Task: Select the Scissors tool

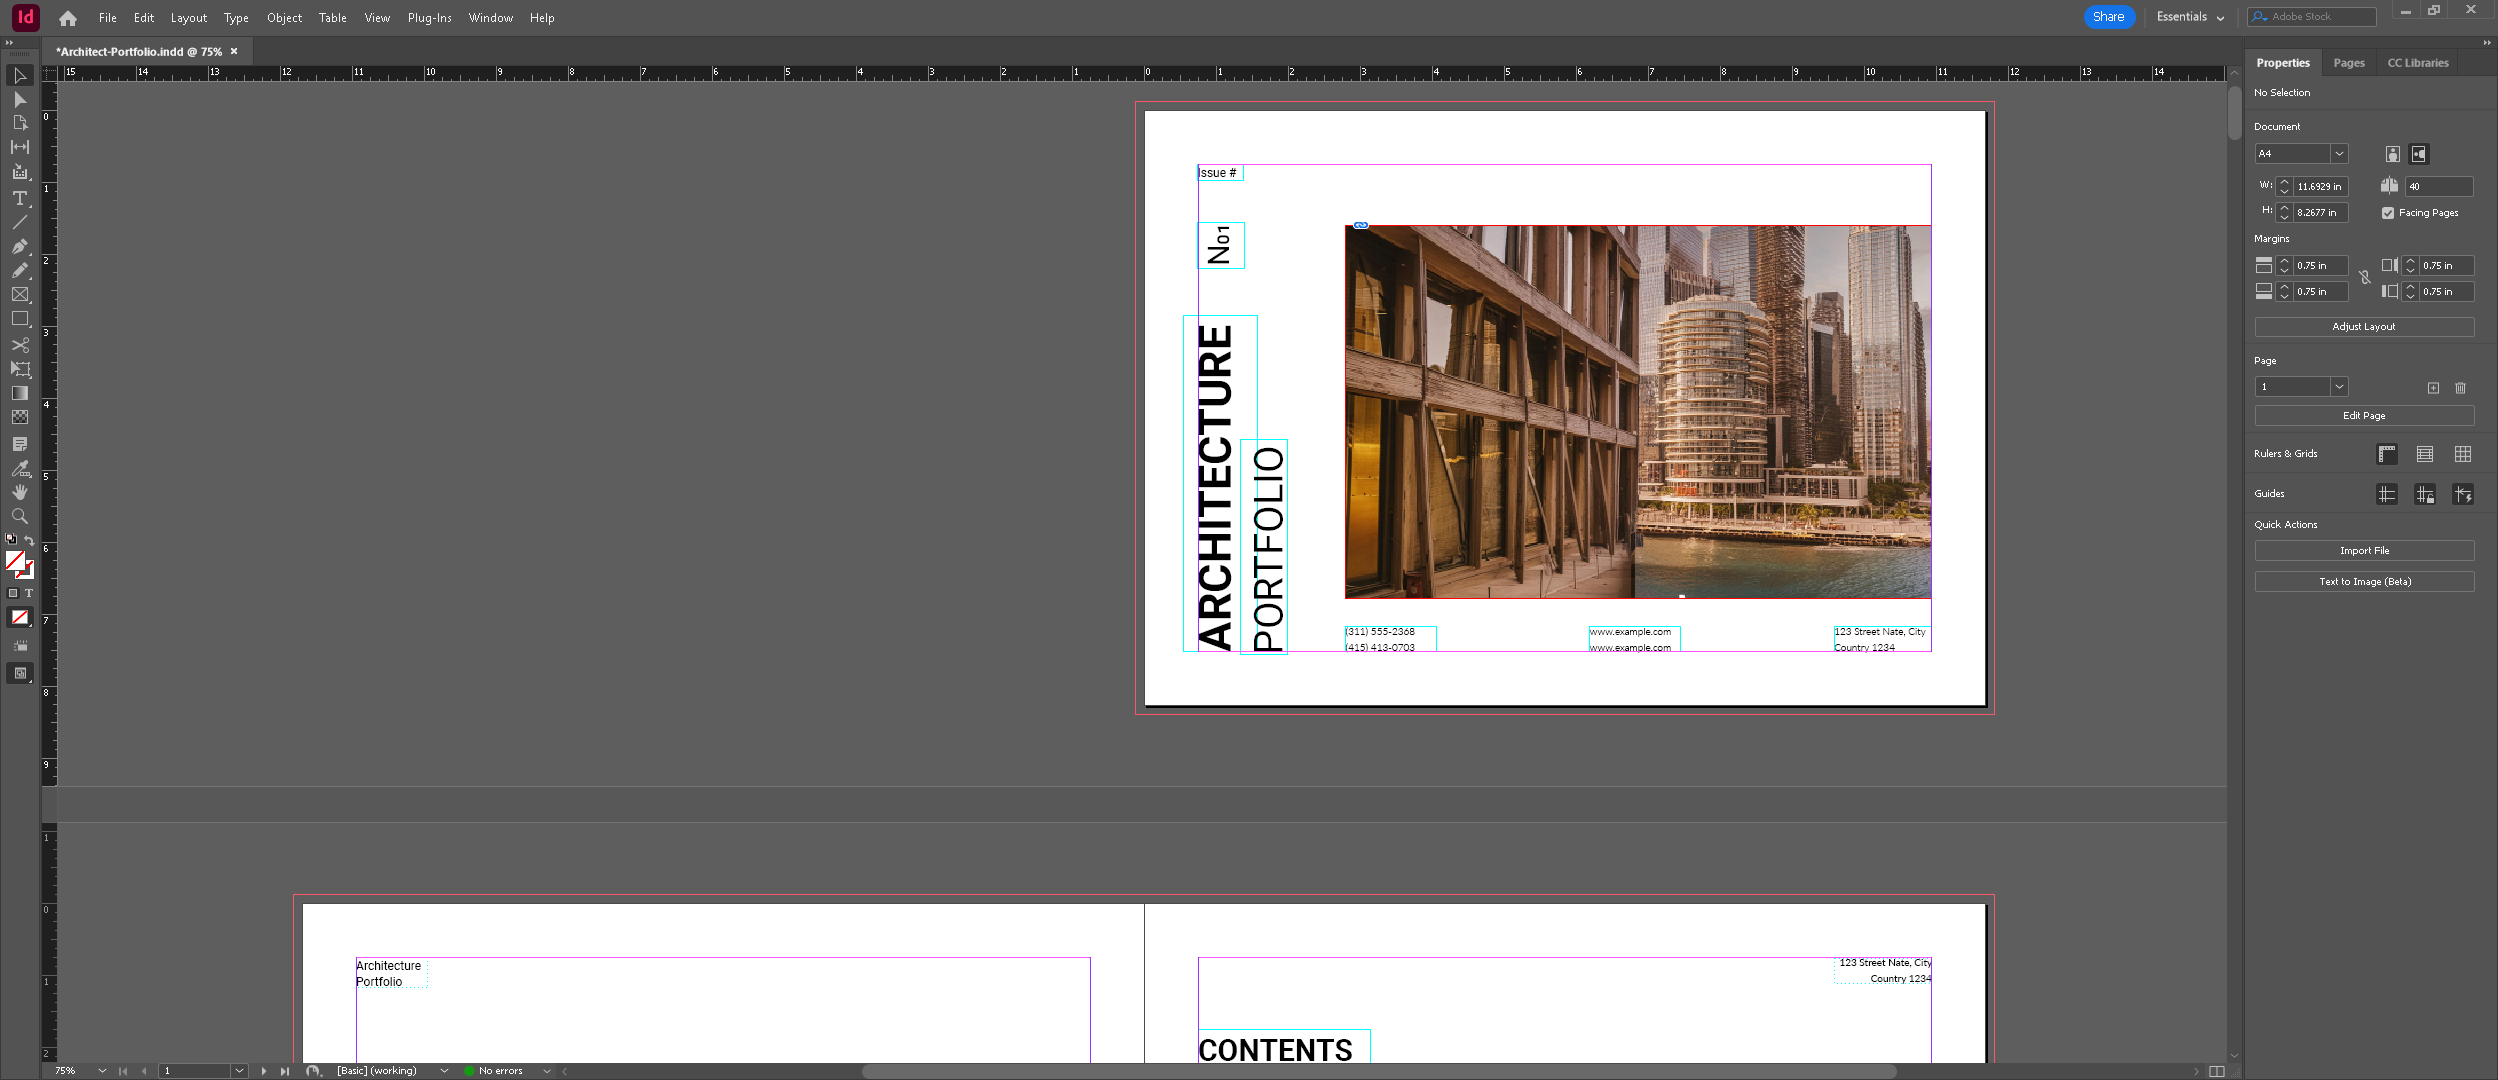Action: [20, 345]
